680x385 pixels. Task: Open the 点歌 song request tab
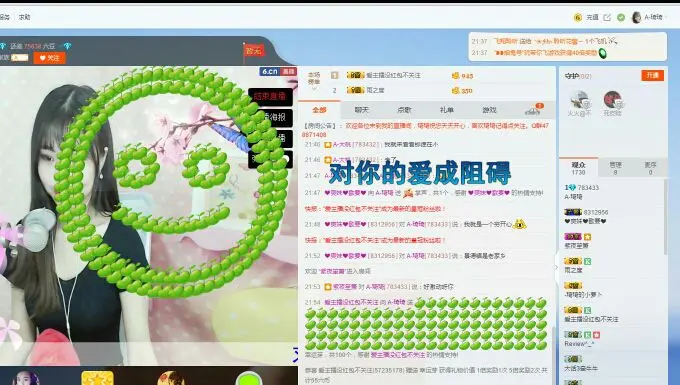point(404,110)
